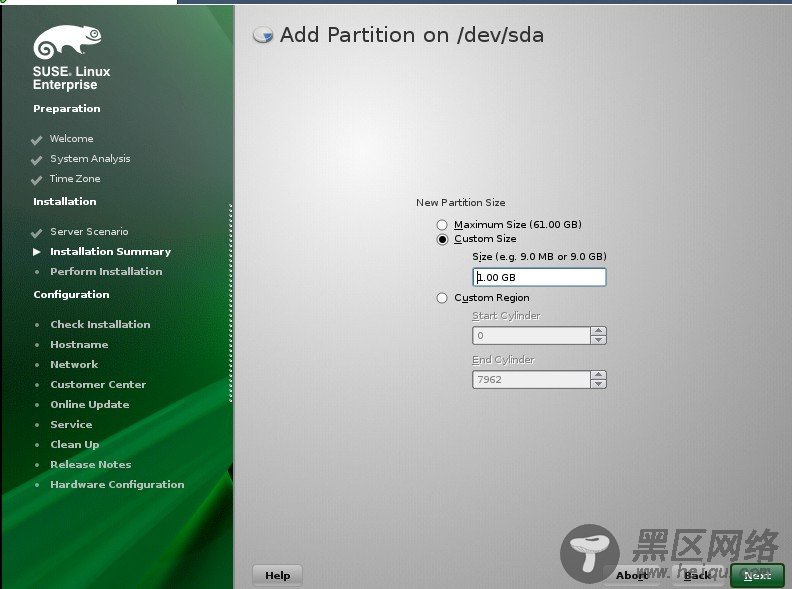Click the Server Scenario checkmark icon

coord(36,233)
